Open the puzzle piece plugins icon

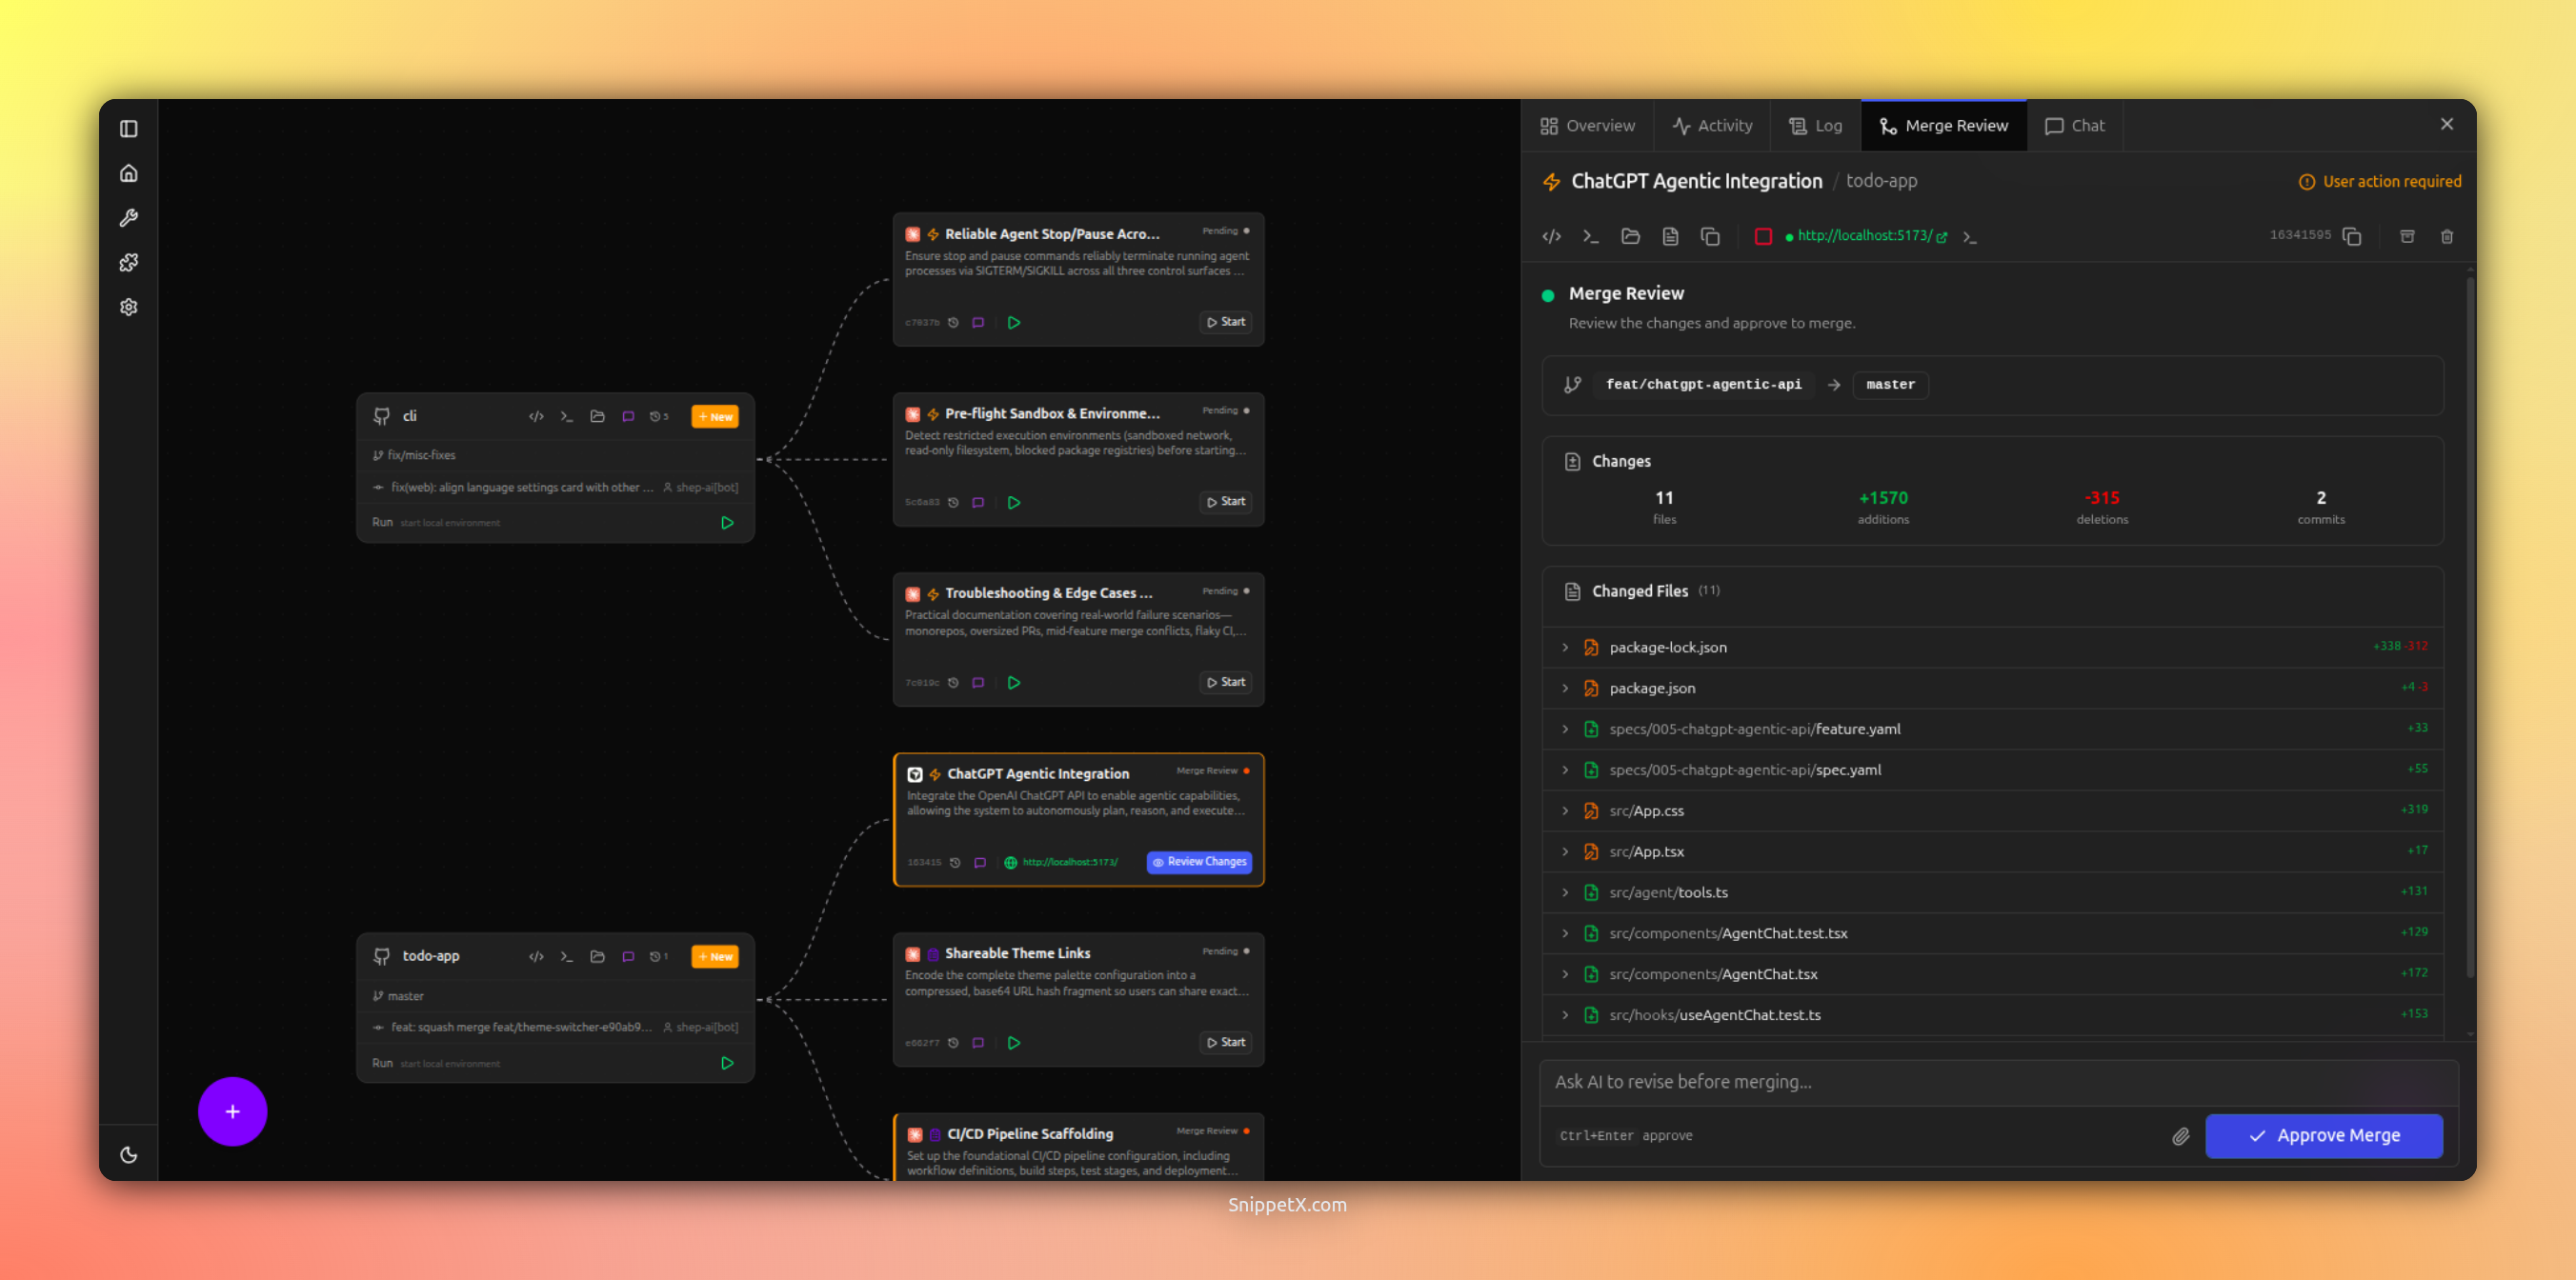click(129, 262)
